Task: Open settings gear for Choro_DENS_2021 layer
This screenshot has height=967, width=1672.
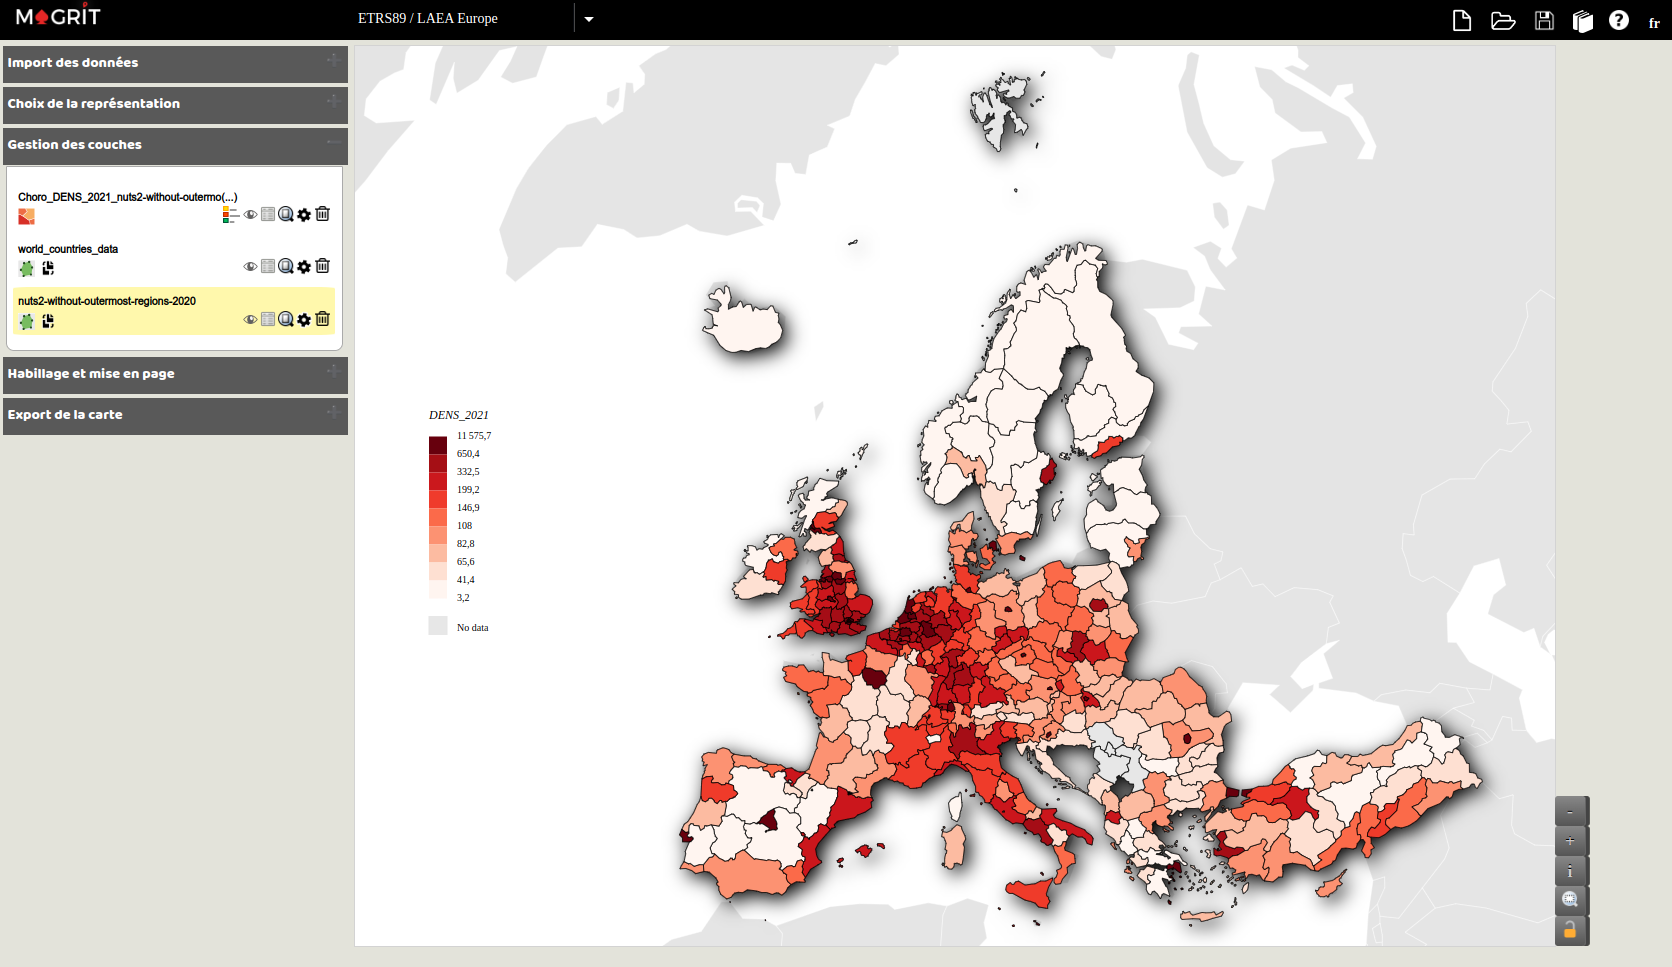Action: point(304,214)
